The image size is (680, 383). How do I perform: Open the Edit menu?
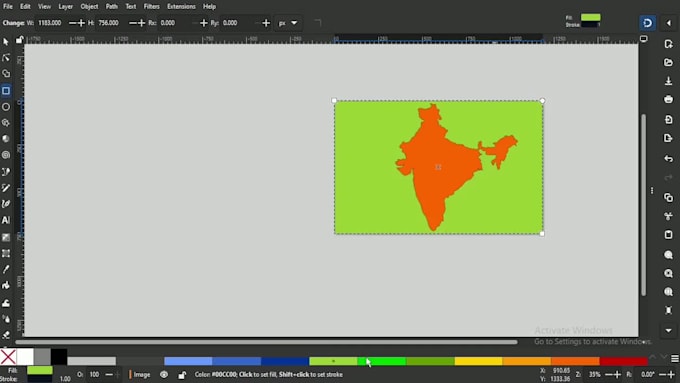tap(25, 7)
